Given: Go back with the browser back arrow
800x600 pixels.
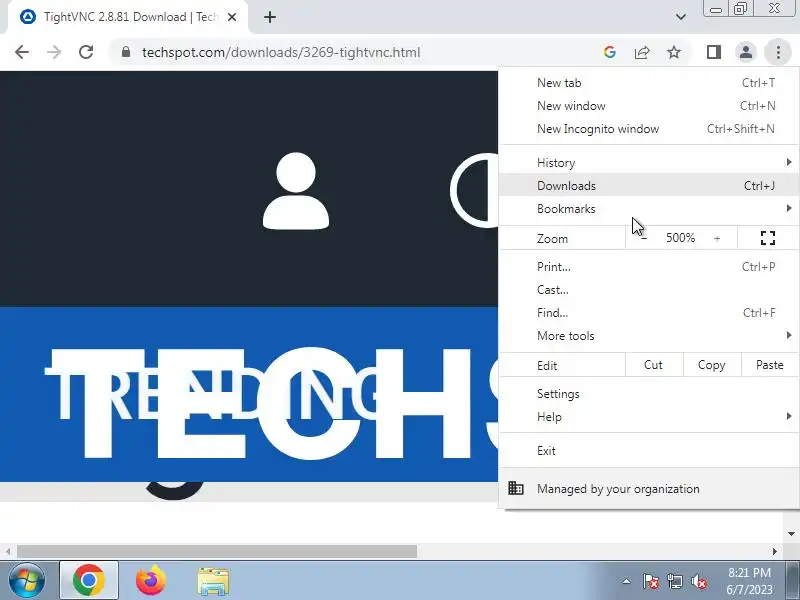Looking at the screenshot, I should pyautogui.click(x=22, y=52).
